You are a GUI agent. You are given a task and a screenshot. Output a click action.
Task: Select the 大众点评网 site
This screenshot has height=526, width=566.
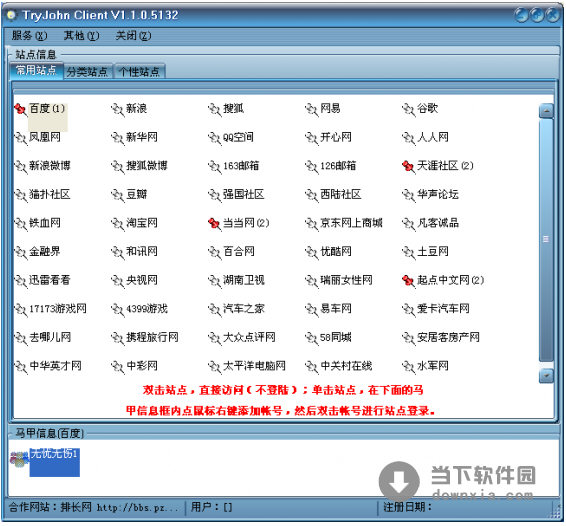coord(249,338)
